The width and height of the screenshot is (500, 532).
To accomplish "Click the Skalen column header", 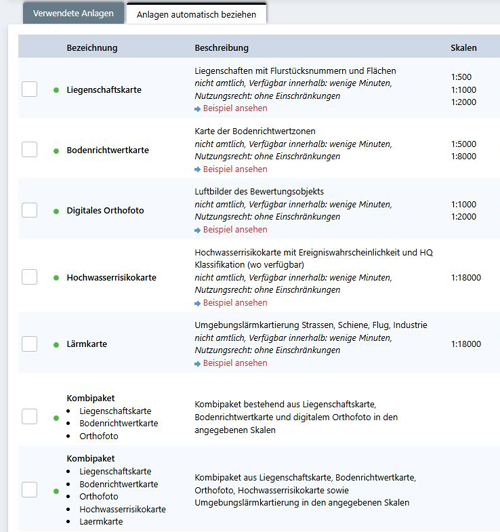I will coord(463,48).
